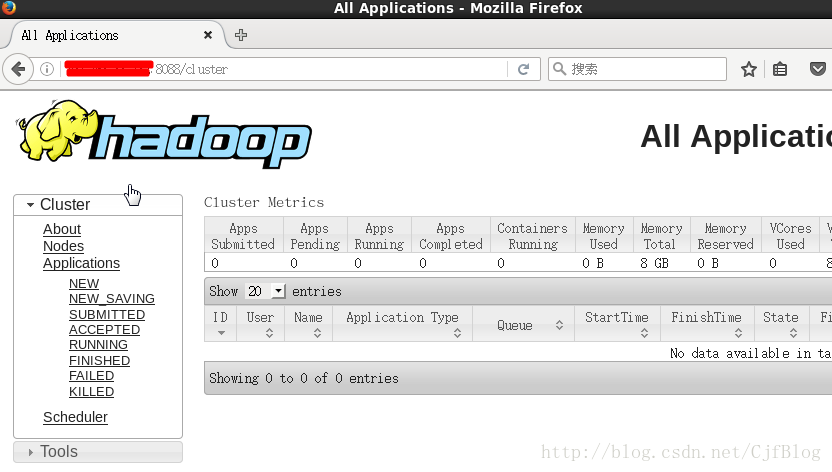Click the search magnifier icon
This screenshot has width=832, height=472.
(559, 69)
